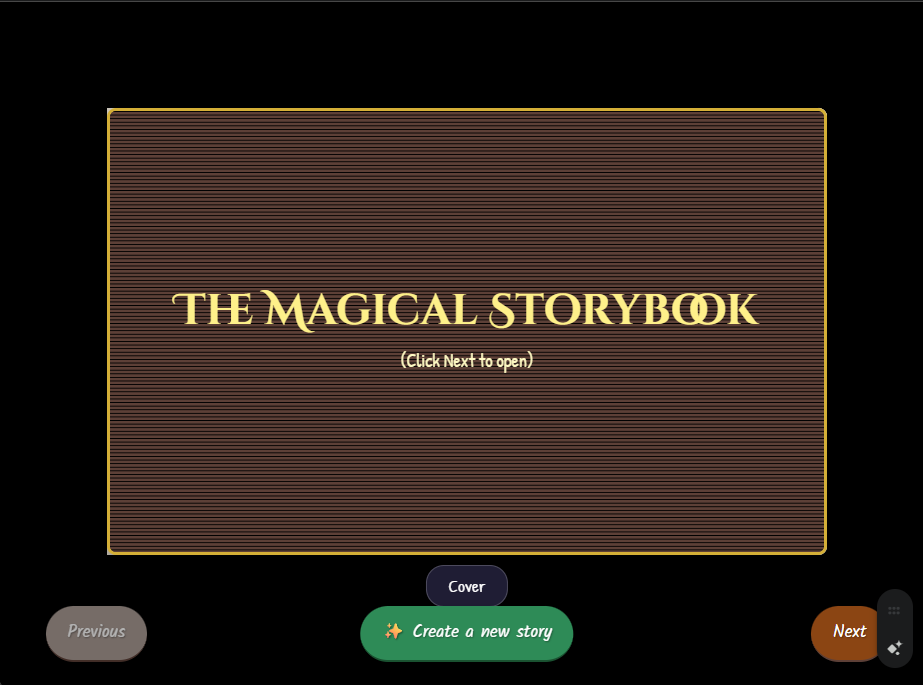Click the word Magical in the title

[x=367, y=310]
